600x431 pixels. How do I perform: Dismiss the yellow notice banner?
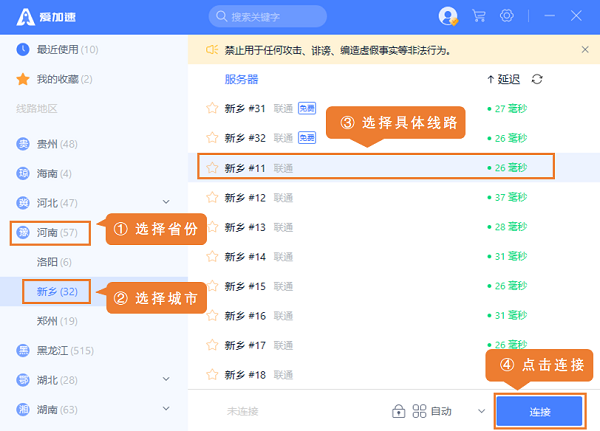[585, 49]
